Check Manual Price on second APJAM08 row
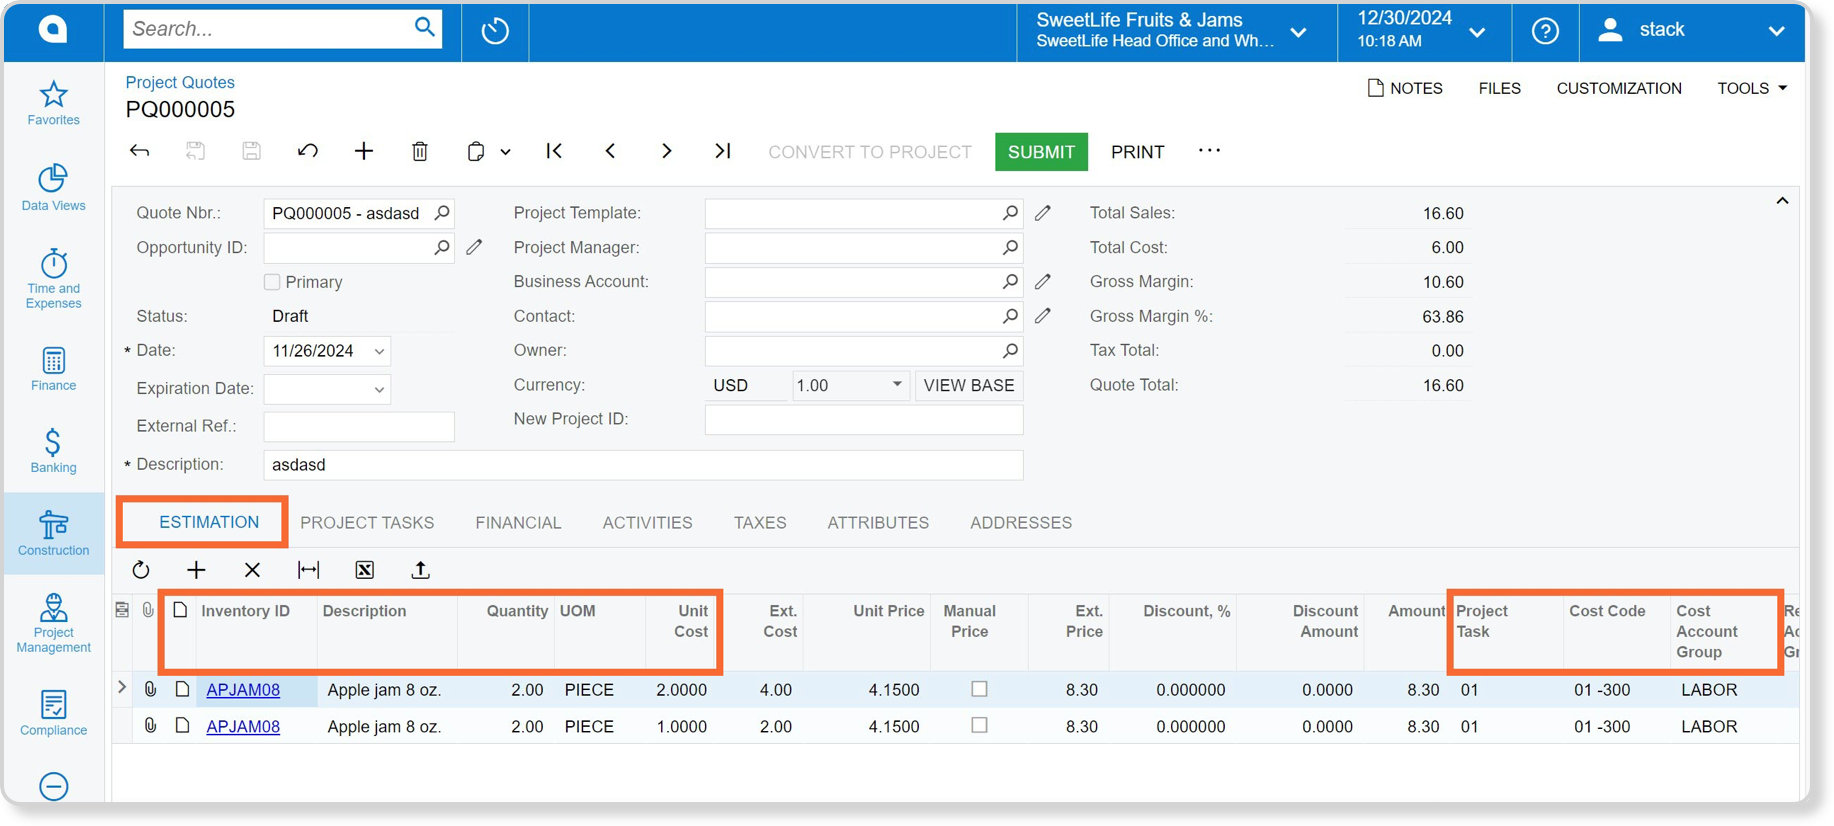 (979, 726)
